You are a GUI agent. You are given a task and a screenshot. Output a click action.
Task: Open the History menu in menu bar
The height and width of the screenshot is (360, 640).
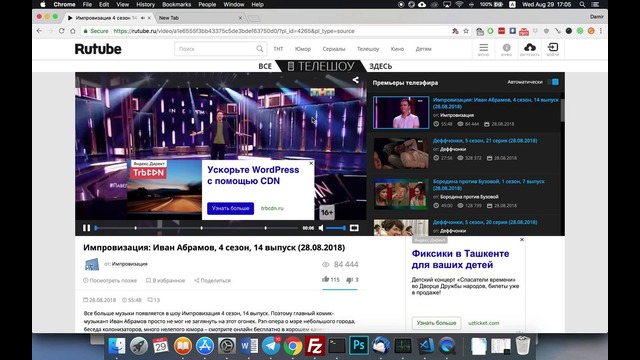pos(145,4)
